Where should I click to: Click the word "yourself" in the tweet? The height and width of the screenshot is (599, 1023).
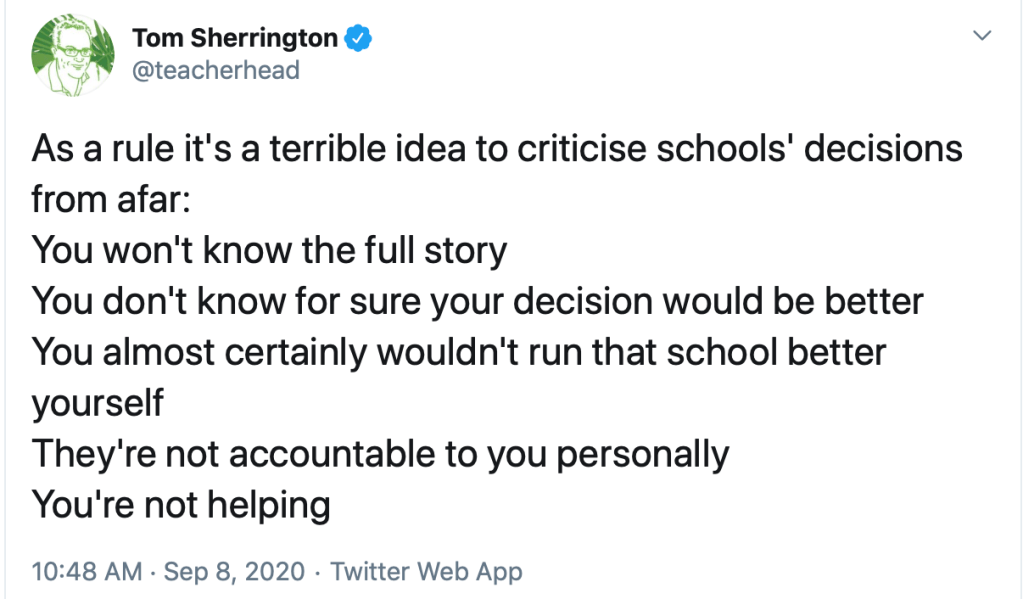coord(97,403)
